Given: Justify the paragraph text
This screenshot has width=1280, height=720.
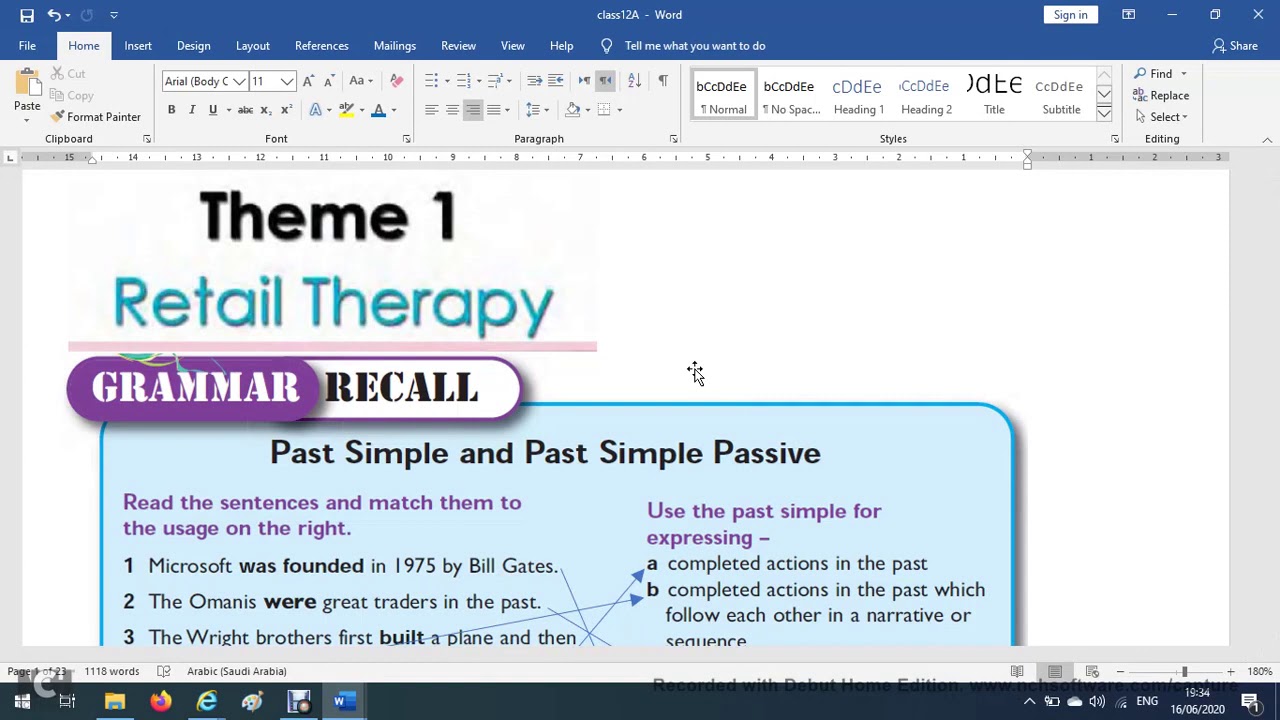Looking at the screenshot, I should point(494,110).
